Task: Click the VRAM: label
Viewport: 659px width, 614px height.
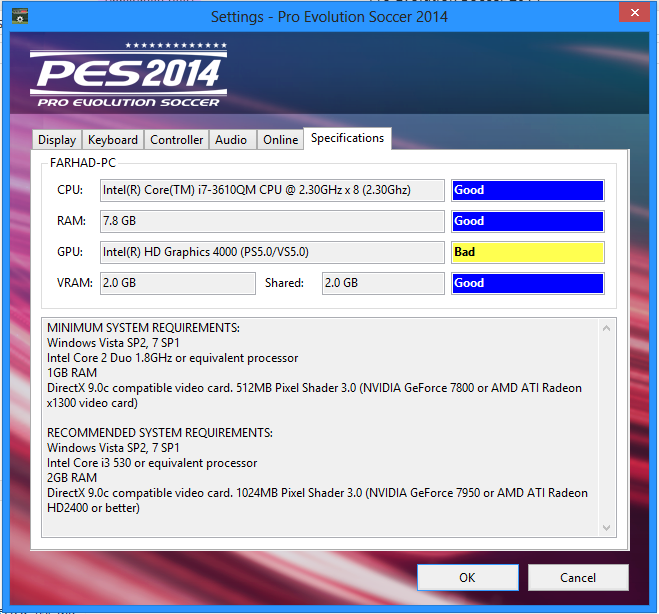Action: (74, 283)
